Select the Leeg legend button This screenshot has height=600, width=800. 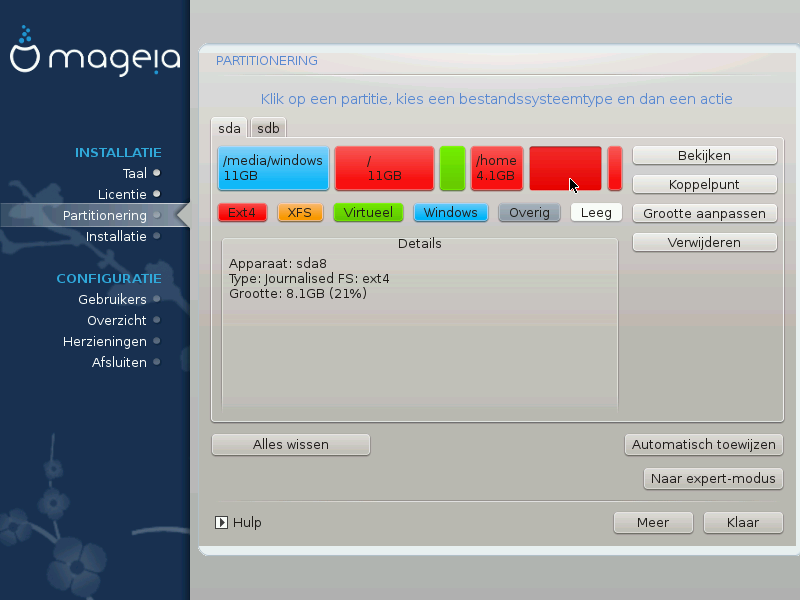[x=596, y=212]
